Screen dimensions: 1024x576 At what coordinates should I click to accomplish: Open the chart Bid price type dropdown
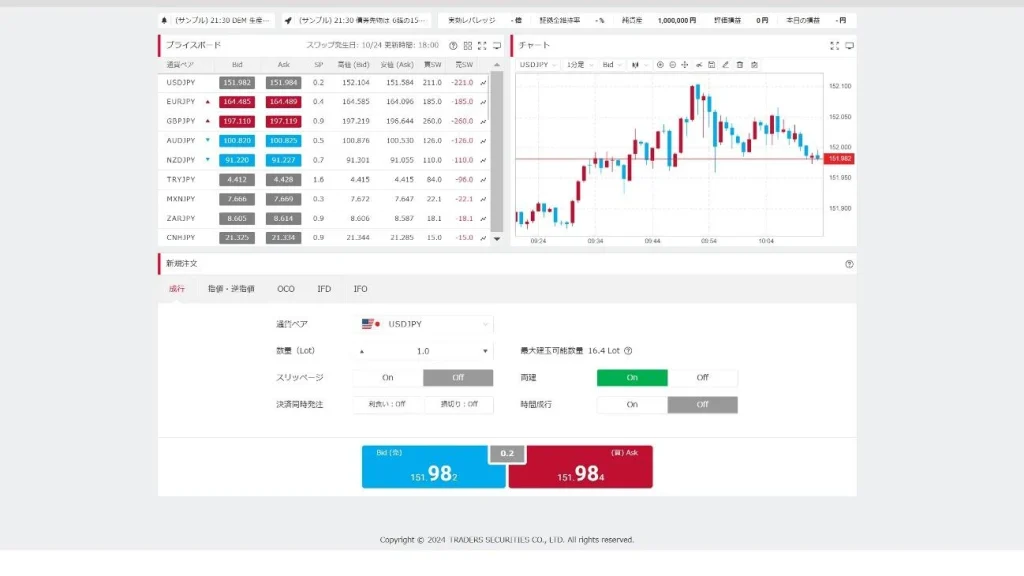pos(612,65)
